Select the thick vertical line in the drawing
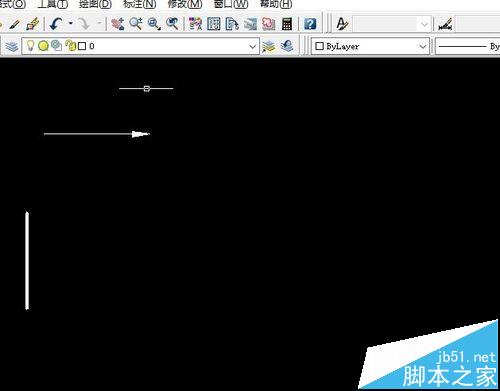The image size is (500, 391). (x=27, y=261)
